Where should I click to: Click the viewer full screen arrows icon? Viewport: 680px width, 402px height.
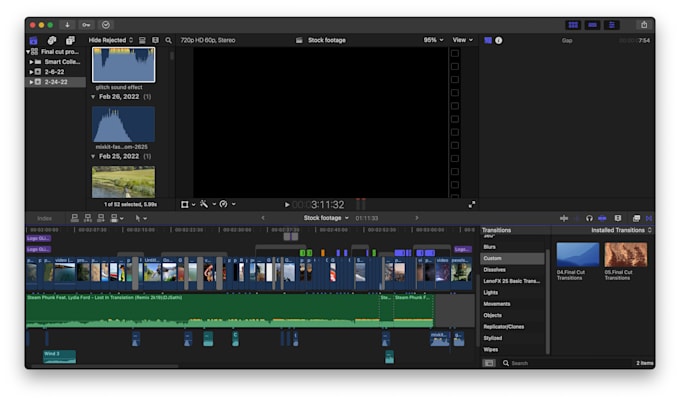click(472, 204)
